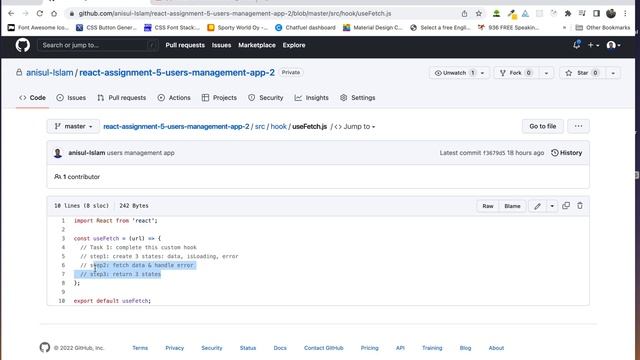This screenshot has height=360, width=640.
Task: Click the browser forward arrow
Action: point(25,13)
